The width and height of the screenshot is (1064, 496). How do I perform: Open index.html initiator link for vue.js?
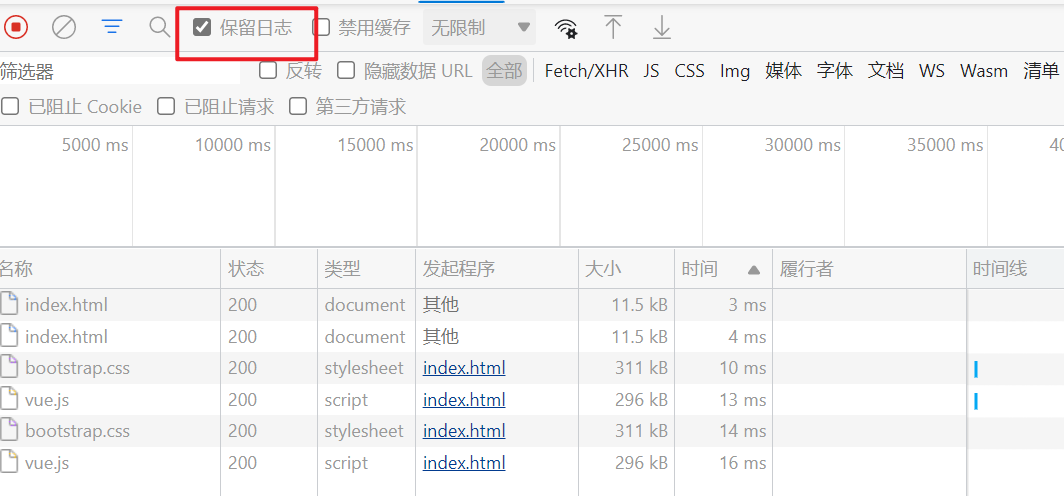[464, 400]
